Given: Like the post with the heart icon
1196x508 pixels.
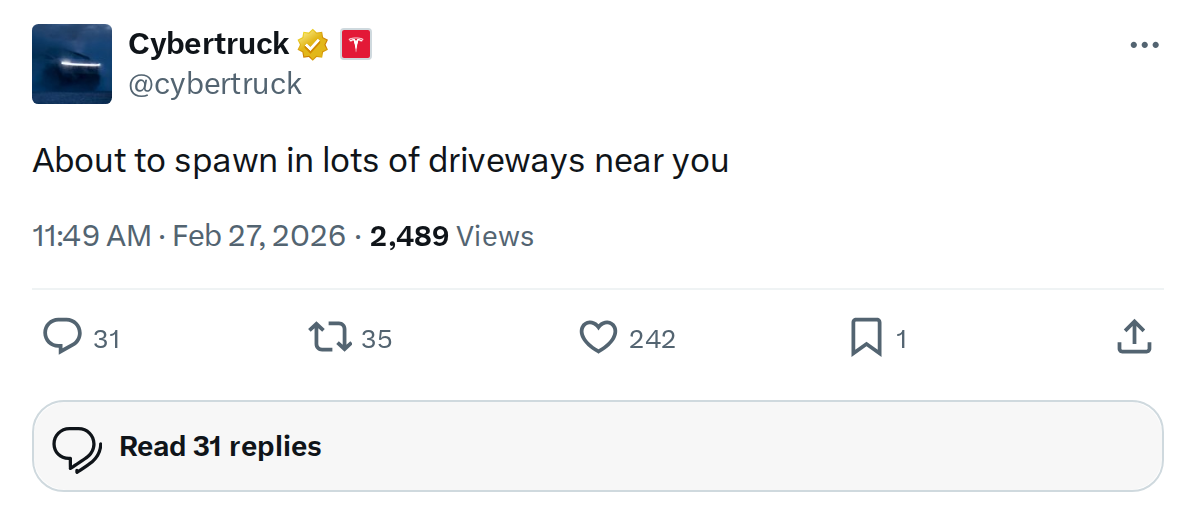Looking at the screenshot, I should tap(598, 338).
